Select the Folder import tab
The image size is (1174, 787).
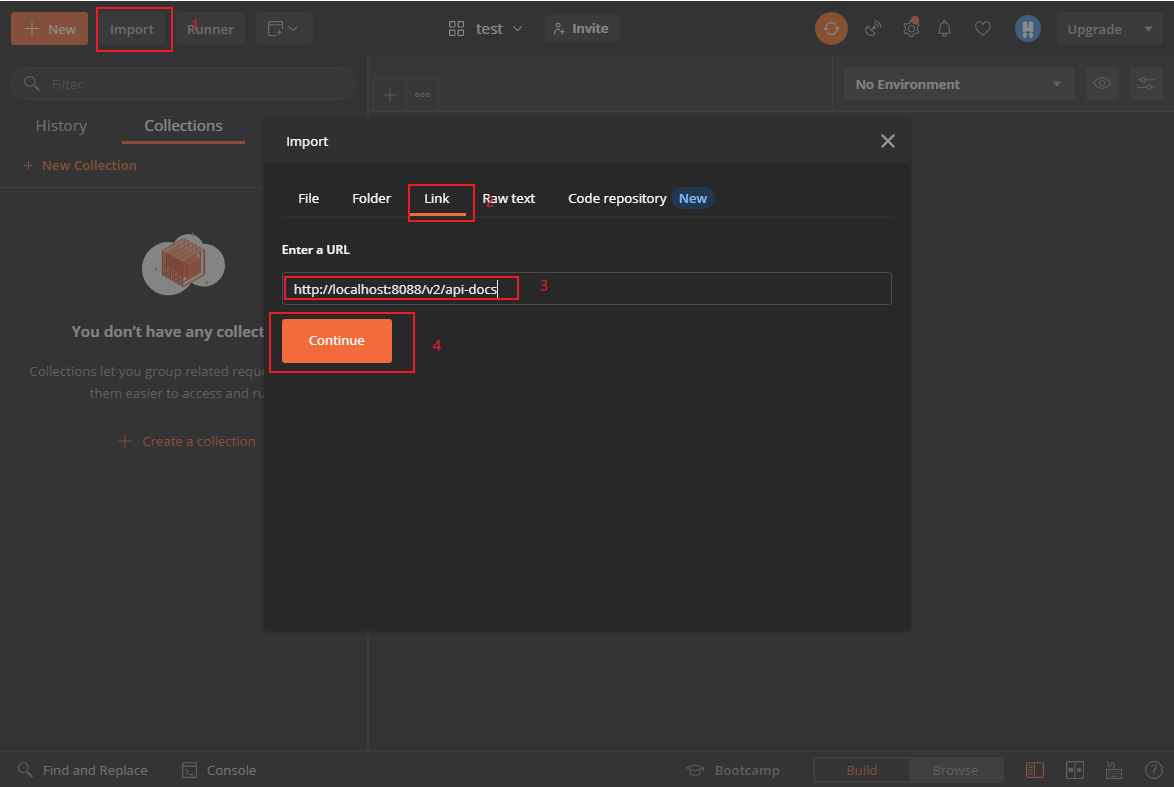371,198
